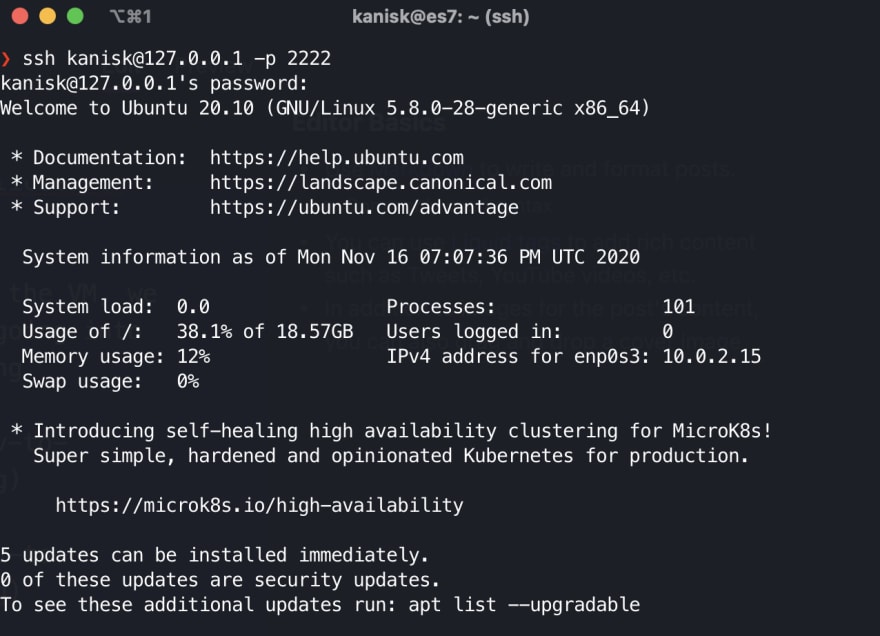880x636 pixels.
Task: Click the green fullscreen window button
Action: [x=75, y=16]
